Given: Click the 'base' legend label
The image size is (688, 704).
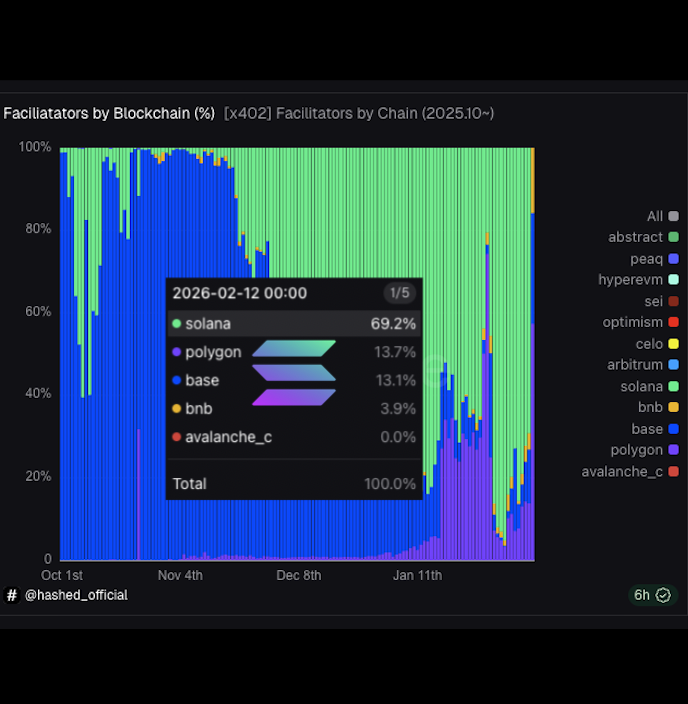Looking at the screenshot, I should [647, 429].
